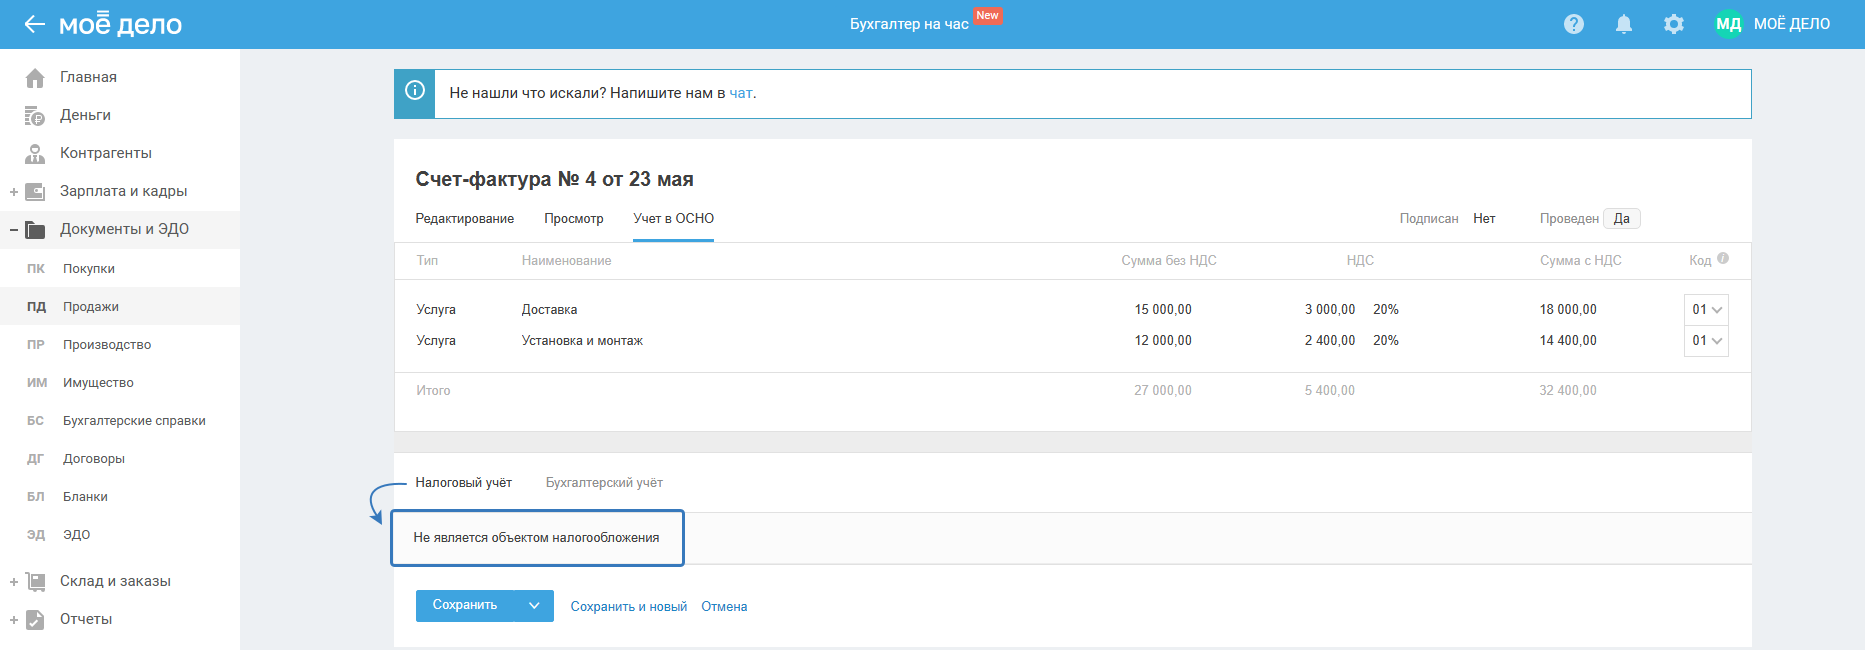The image size is (1865, 650).
Task: Click the Зарплата и кадры wallet icon
Action: 35,191
